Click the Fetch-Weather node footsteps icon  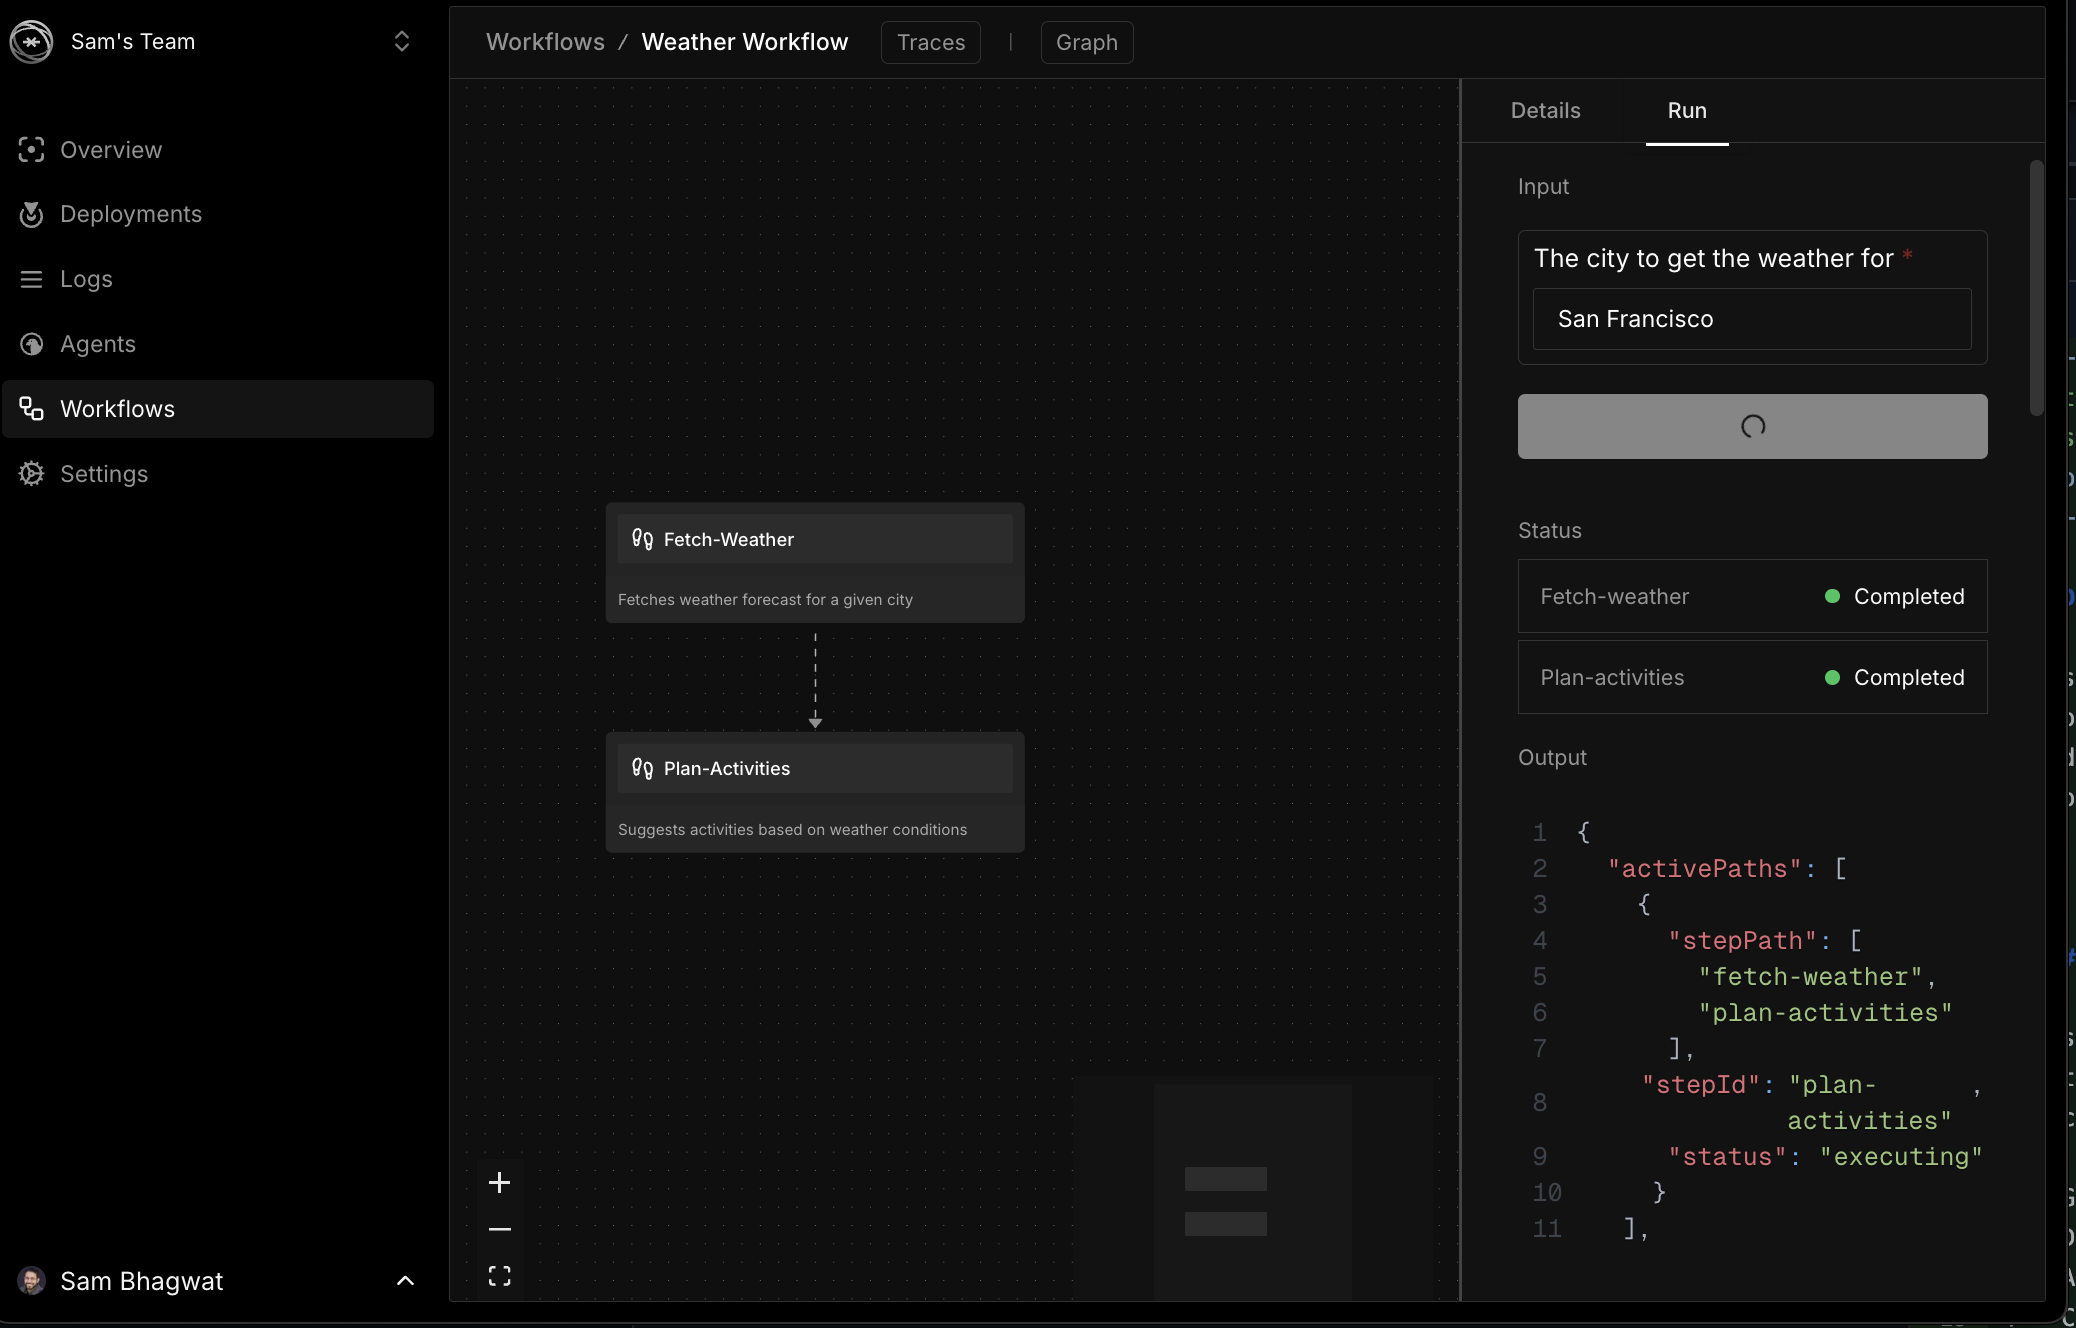tap(642, 540)
